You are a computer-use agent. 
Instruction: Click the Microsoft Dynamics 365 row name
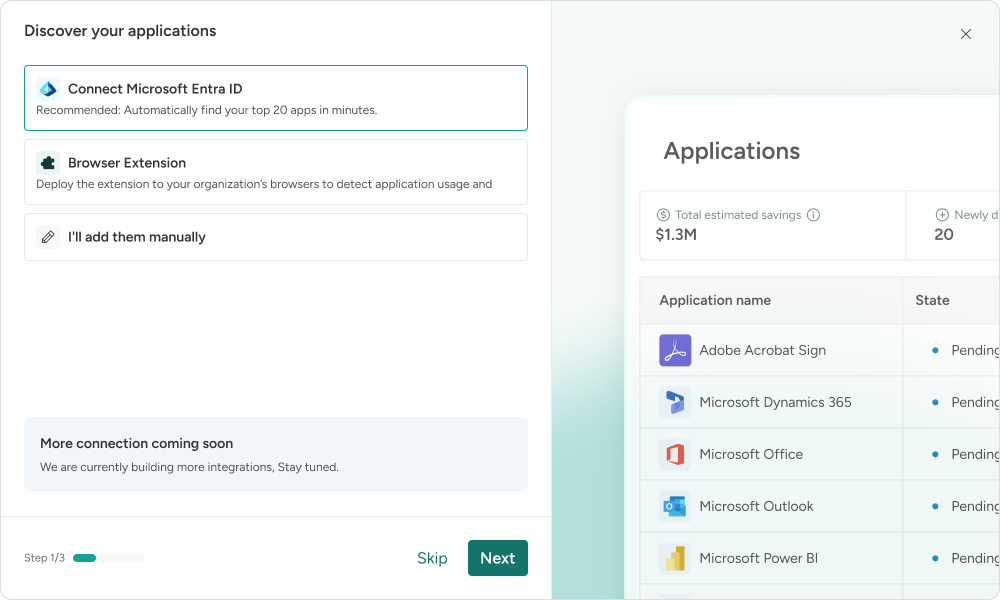(x=775, y=402)
